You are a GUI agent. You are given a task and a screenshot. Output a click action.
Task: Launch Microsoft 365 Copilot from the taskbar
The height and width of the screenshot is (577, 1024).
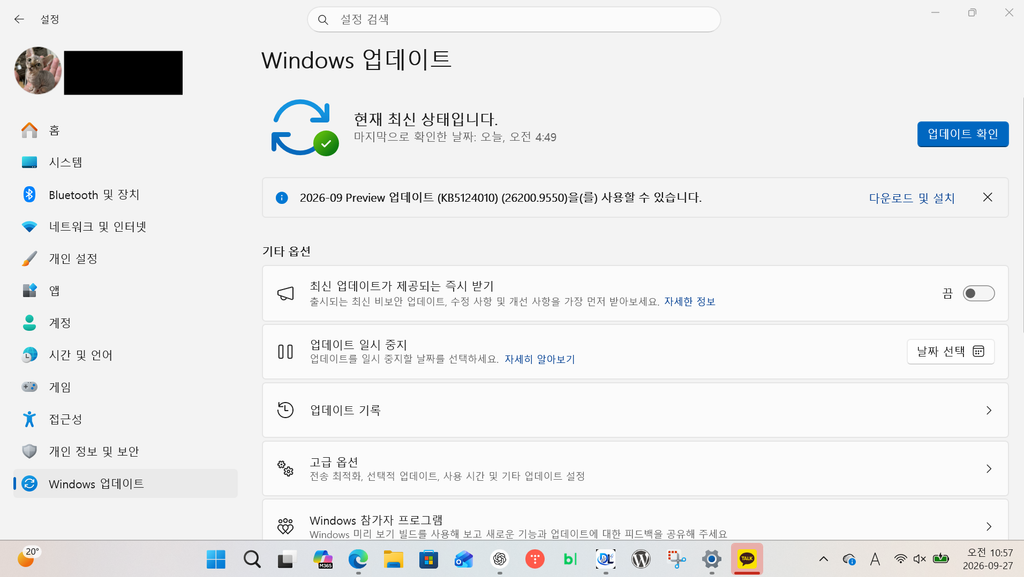click(323, 559)
